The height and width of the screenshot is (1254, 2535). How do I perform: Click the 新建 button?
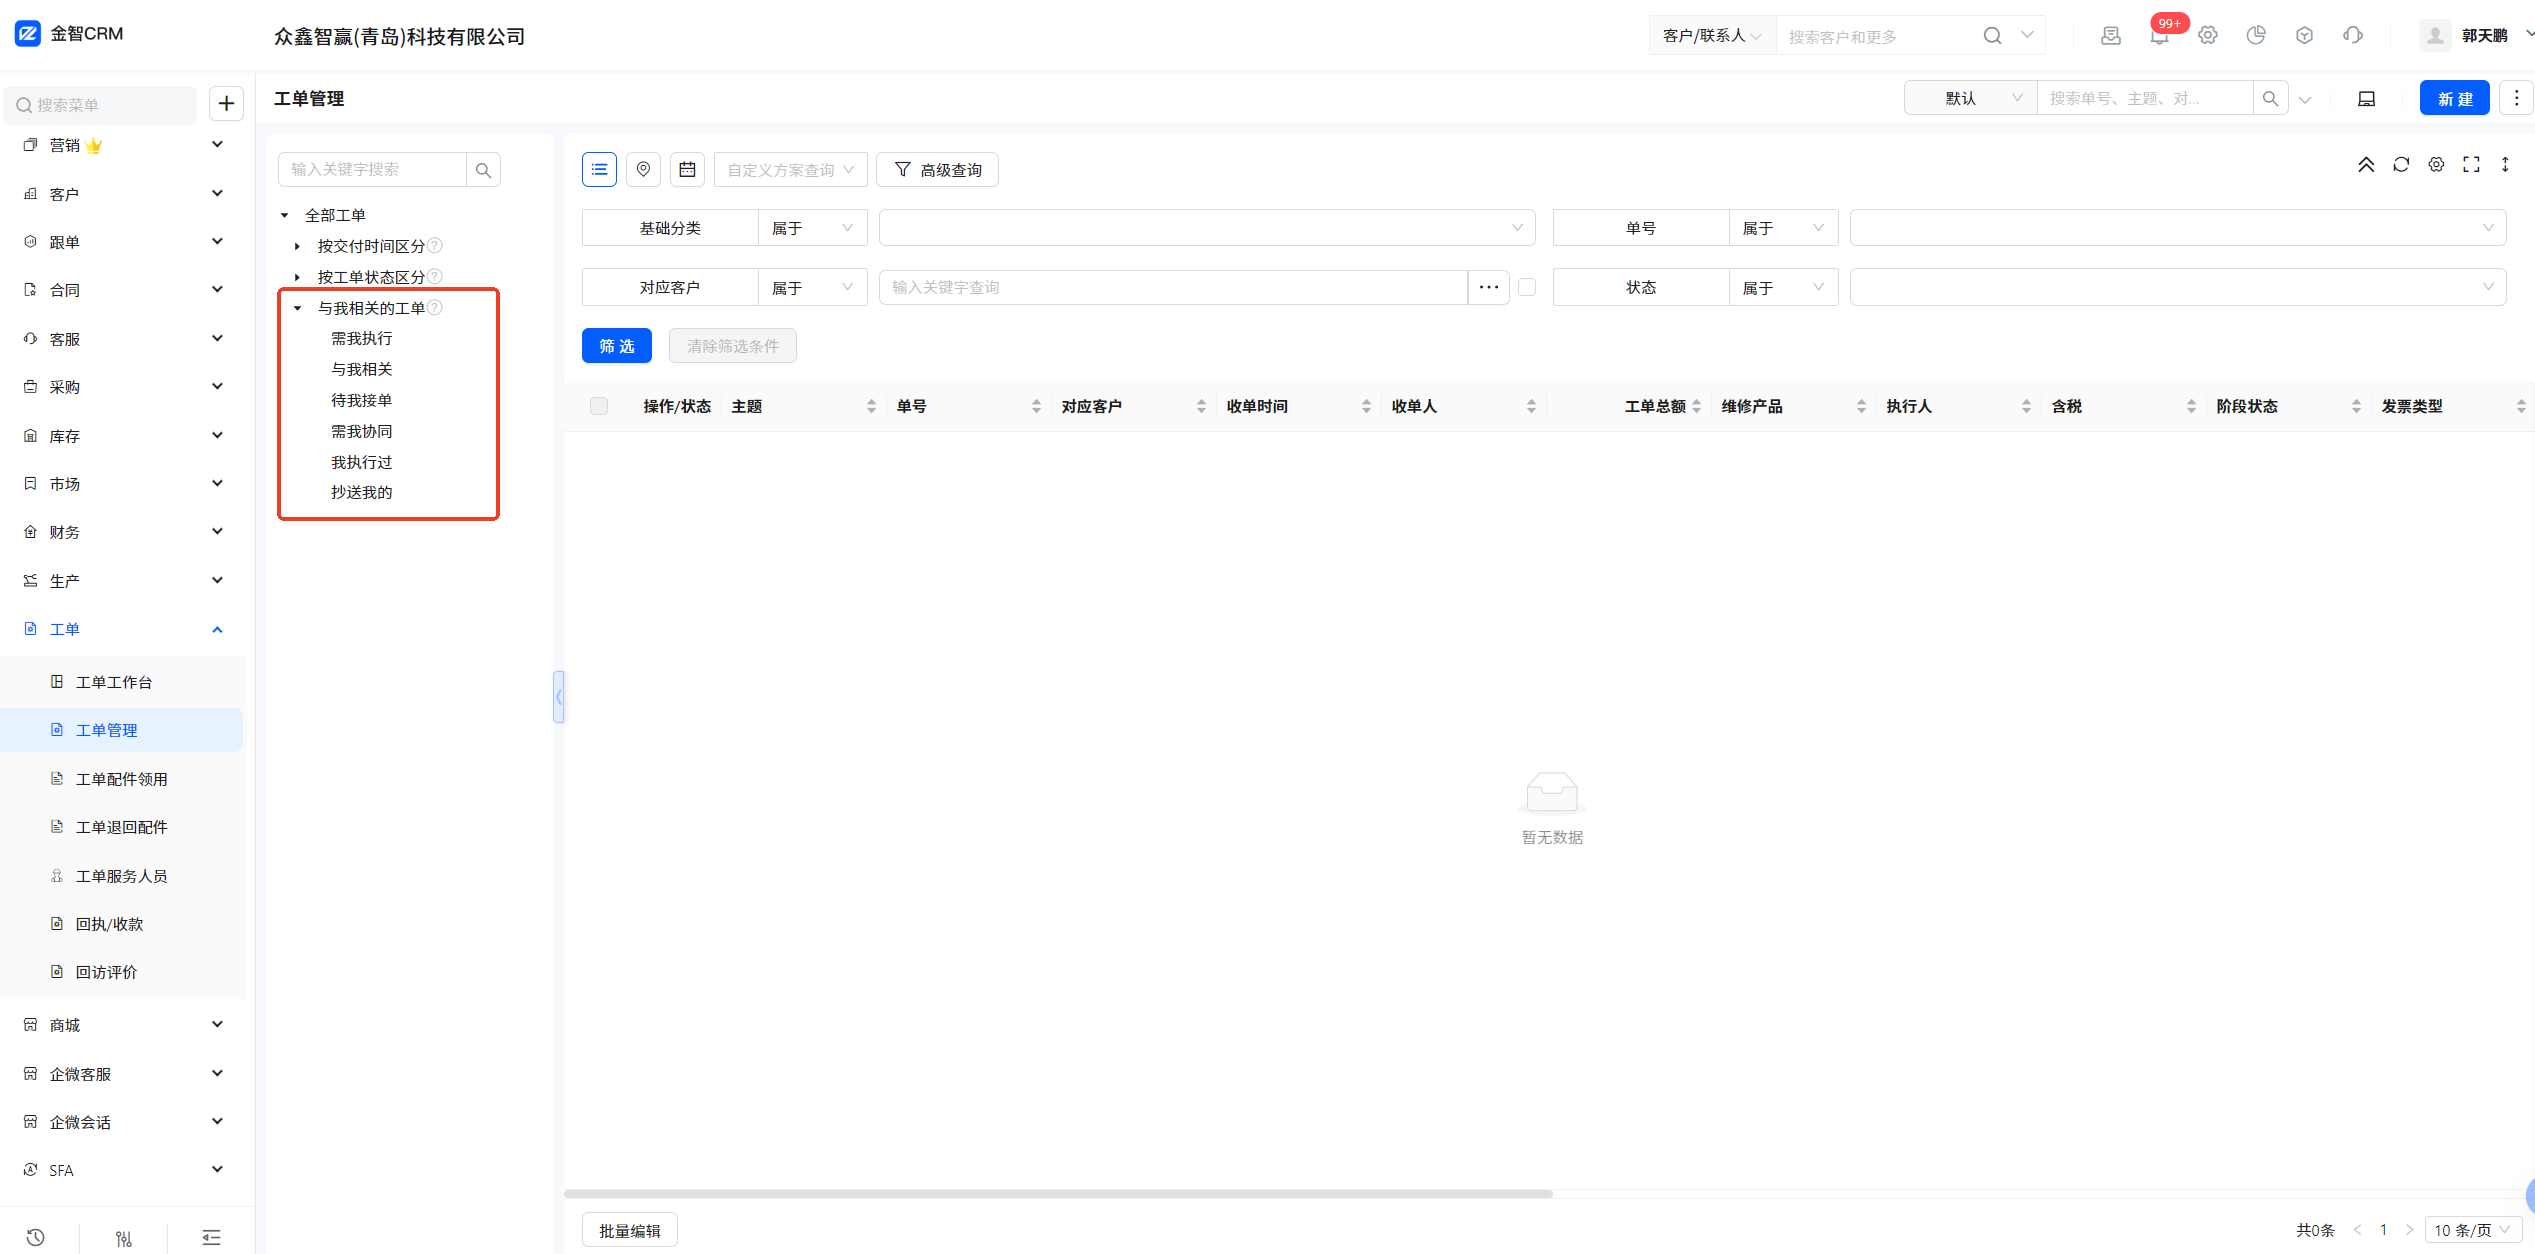2454,98
